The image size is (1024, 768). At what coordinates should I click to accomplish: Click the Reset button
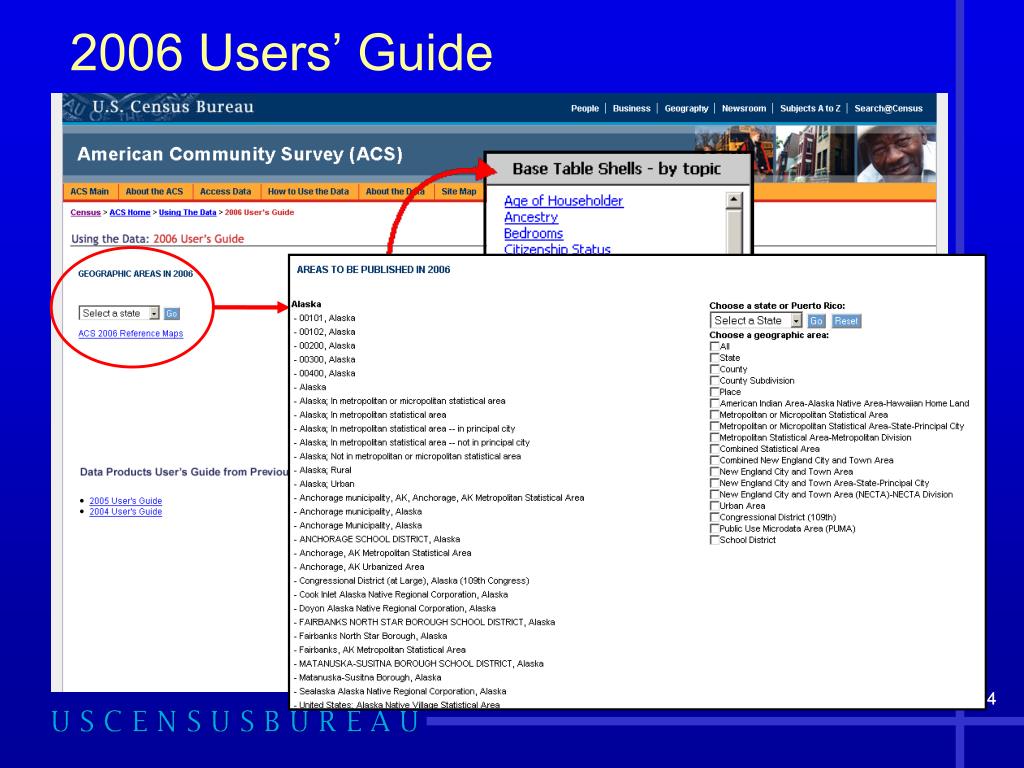(846, 321)
